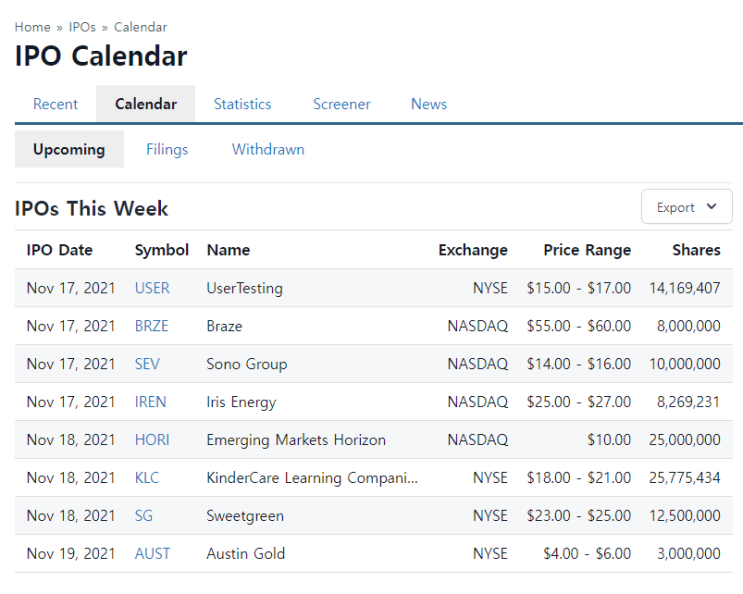Switch to the Recent tab
The height and width of the screenshot is (594, 743).
[x=55, y=104]
